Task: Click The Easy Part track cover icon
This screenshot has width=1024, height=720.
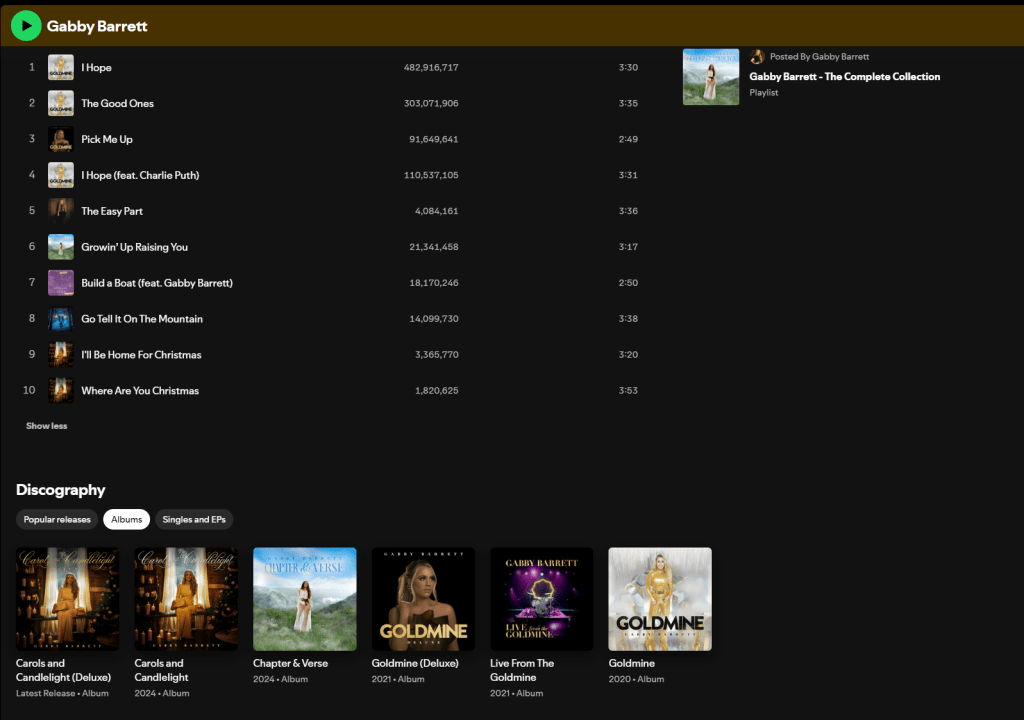Action: (61, 211)
